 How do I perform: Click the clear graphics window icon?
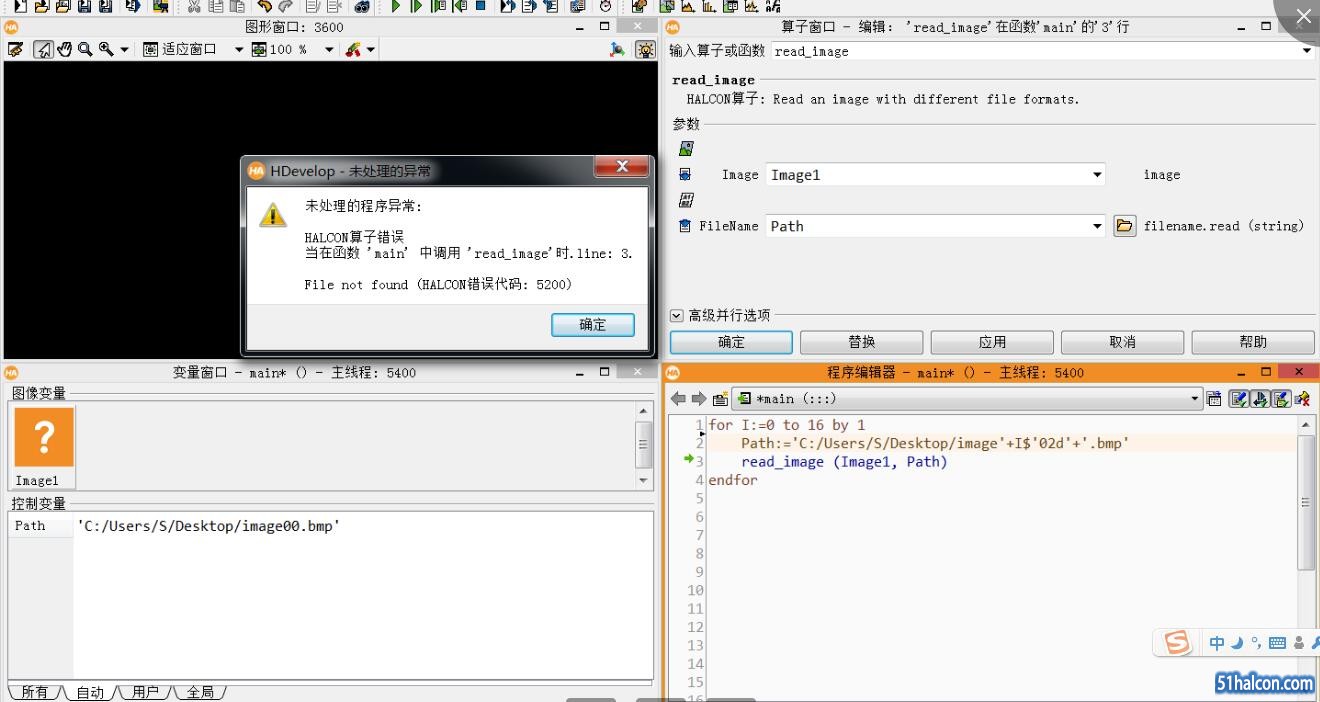[x=15, y=49]
